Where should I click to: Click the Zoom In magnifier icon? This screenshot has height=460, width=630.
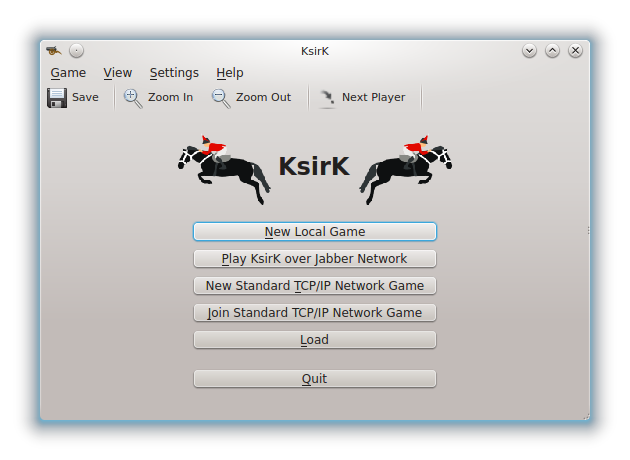(x=133, y=98)
